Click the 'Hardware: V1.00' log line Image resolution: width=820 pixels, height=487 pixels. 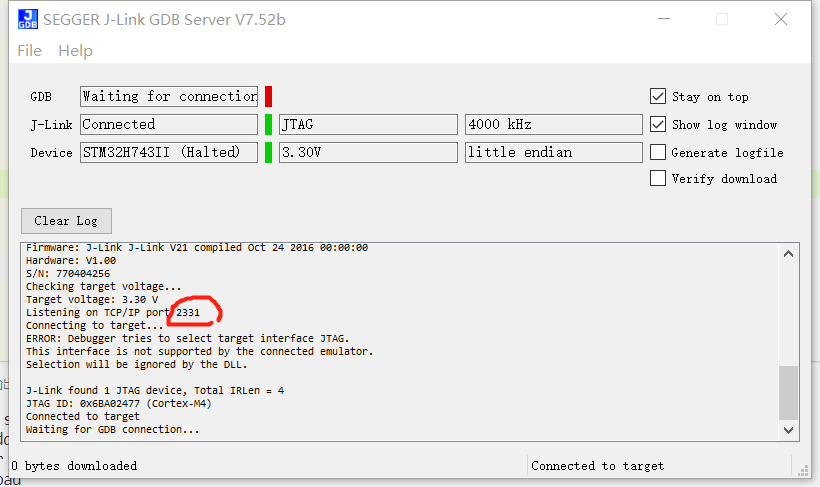point(71,261)
